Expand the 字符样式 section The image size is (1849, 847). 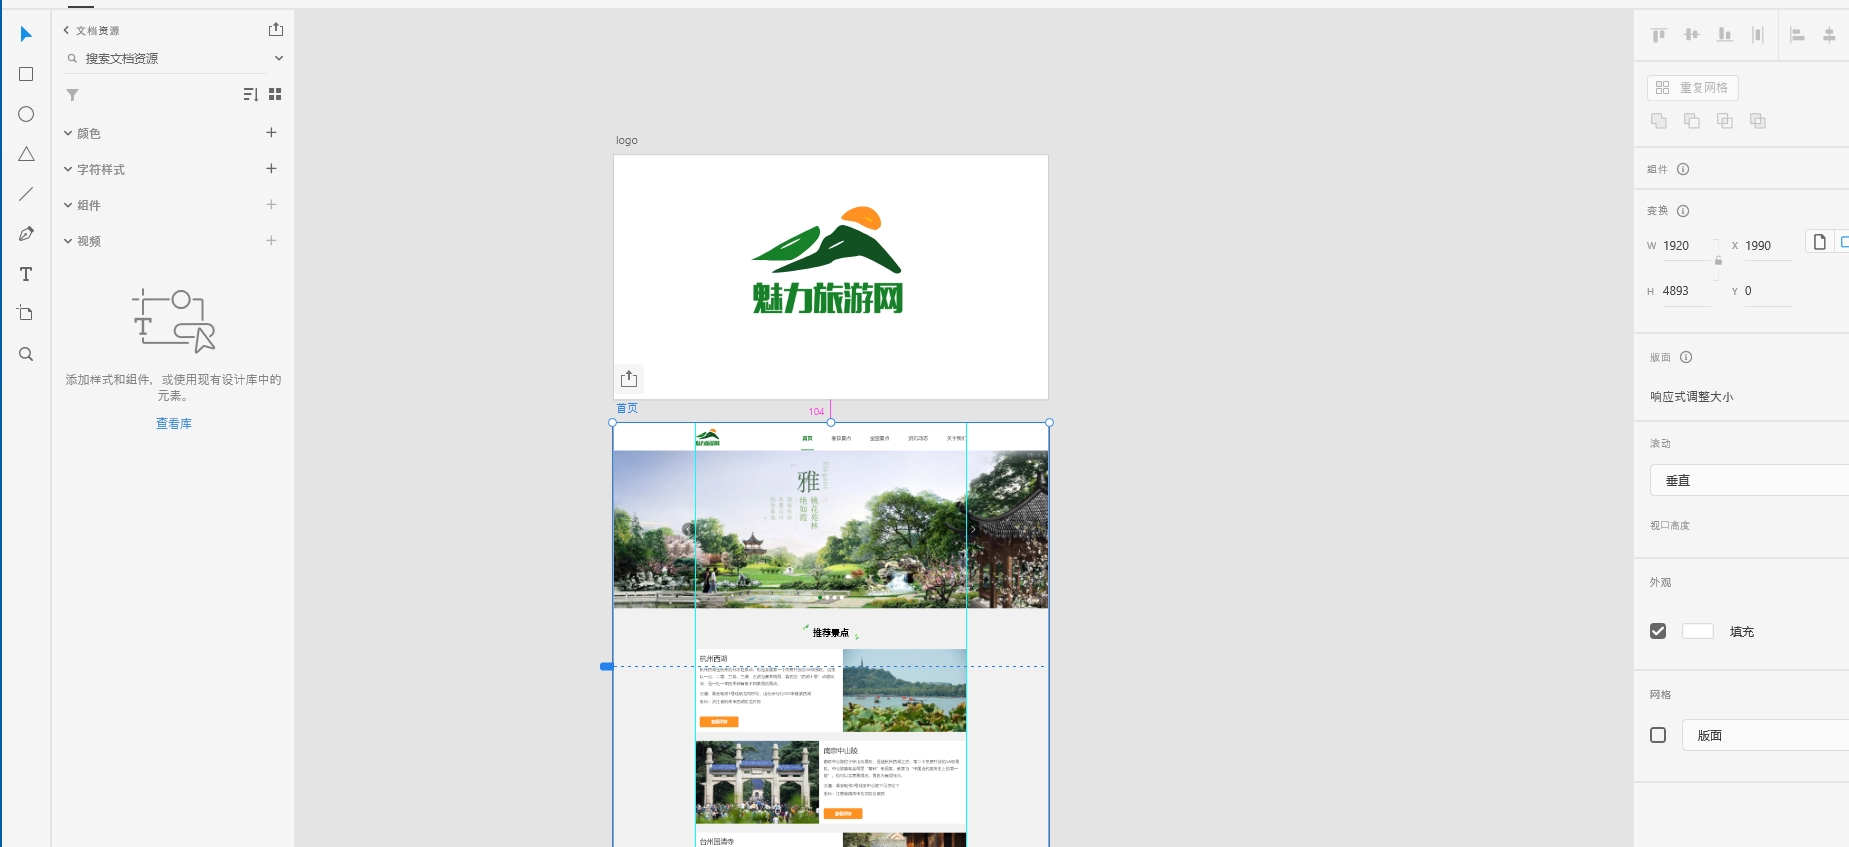pos(68,169)
